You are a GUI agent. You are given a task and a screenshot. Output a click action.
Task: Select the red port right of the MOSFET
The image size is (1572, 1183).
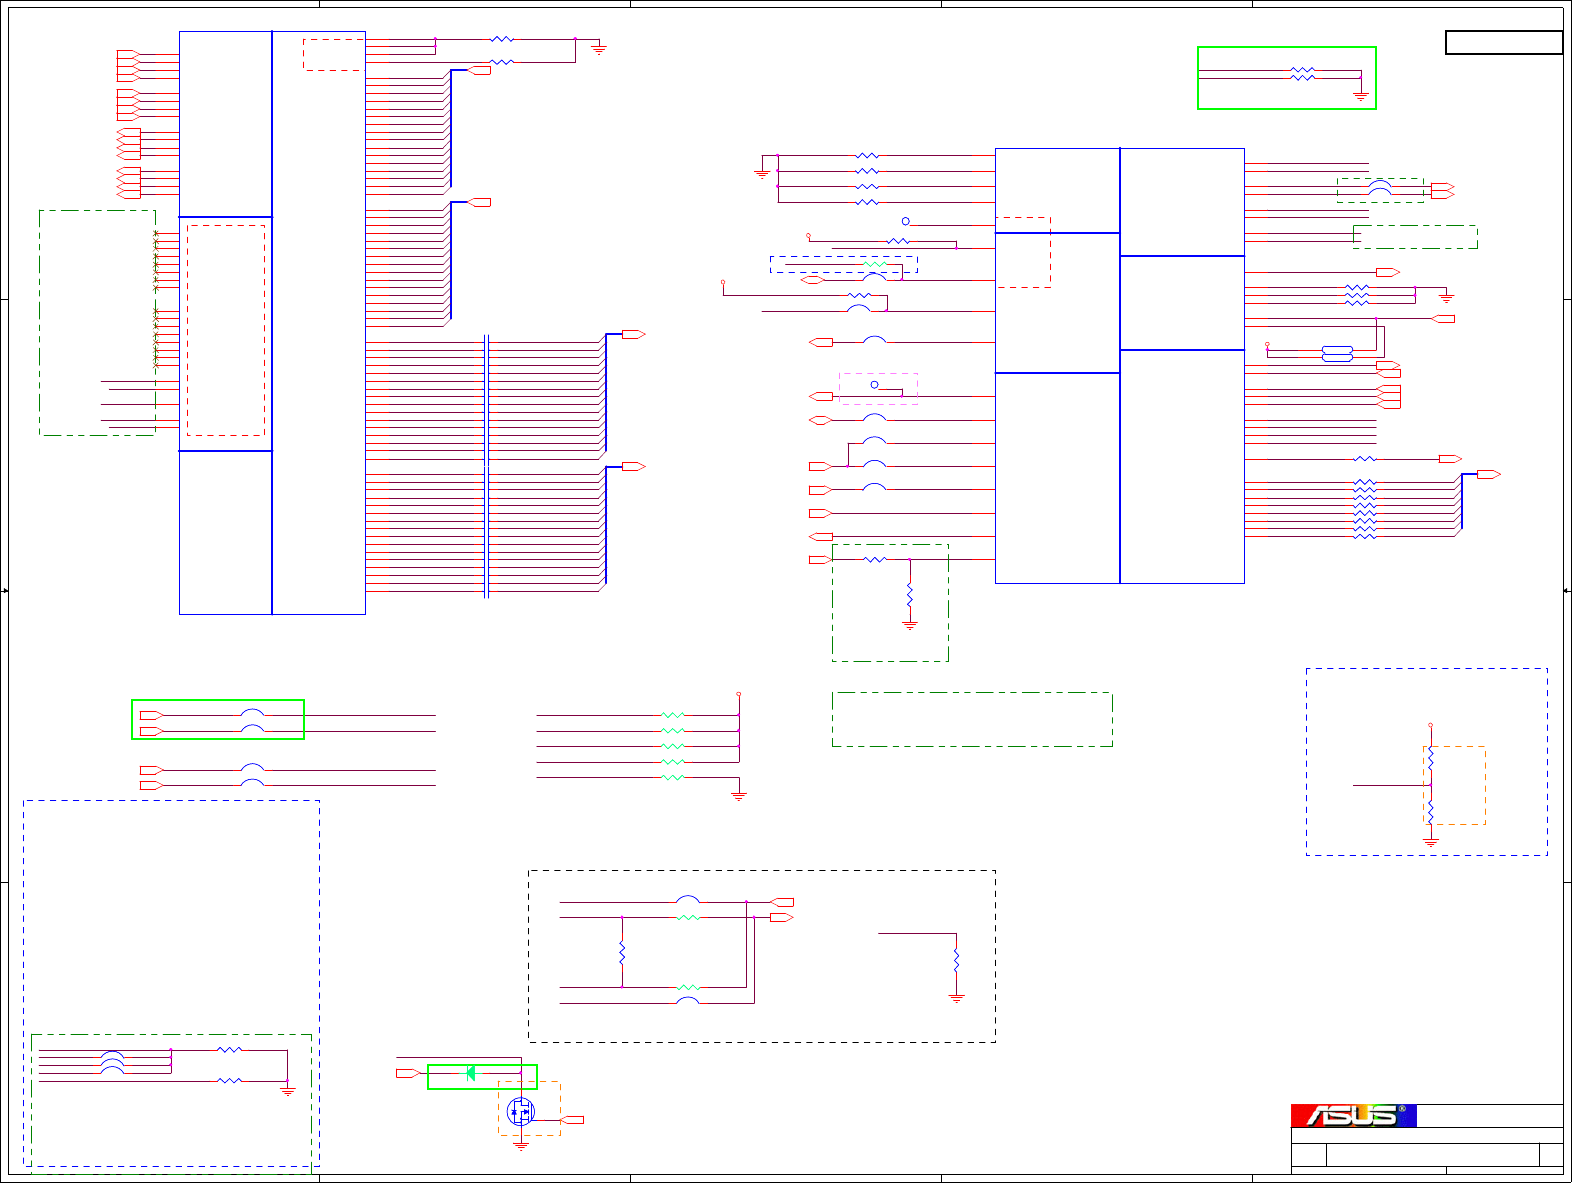click(x=573, y=1119)
